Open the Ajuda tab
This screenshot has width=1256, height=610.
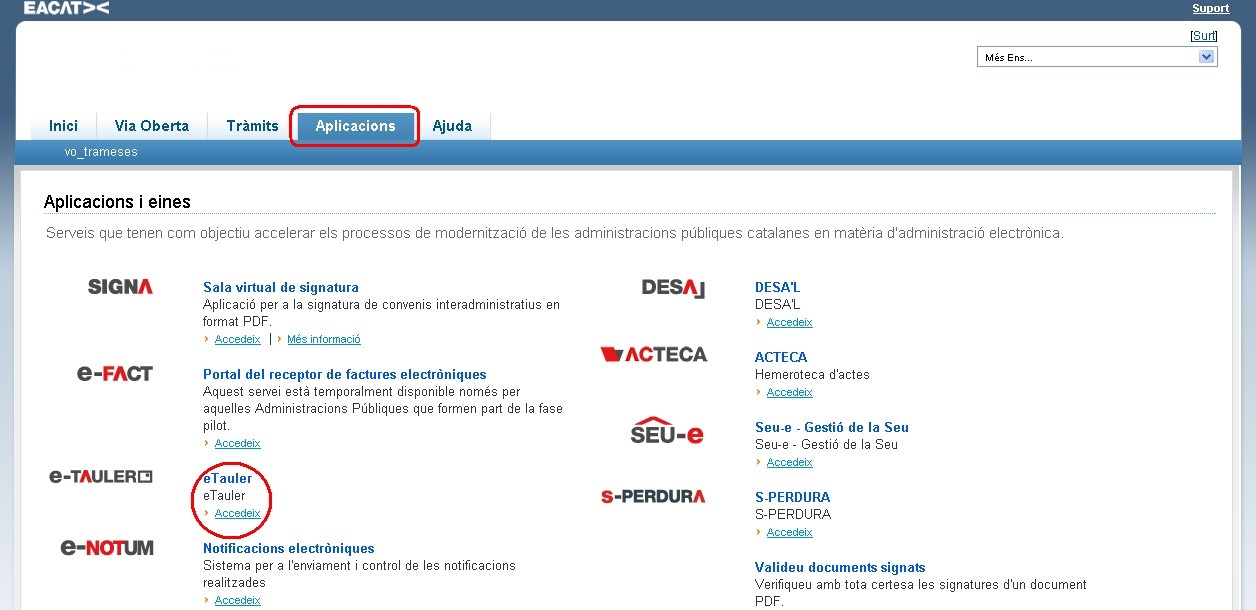(452, 126)
